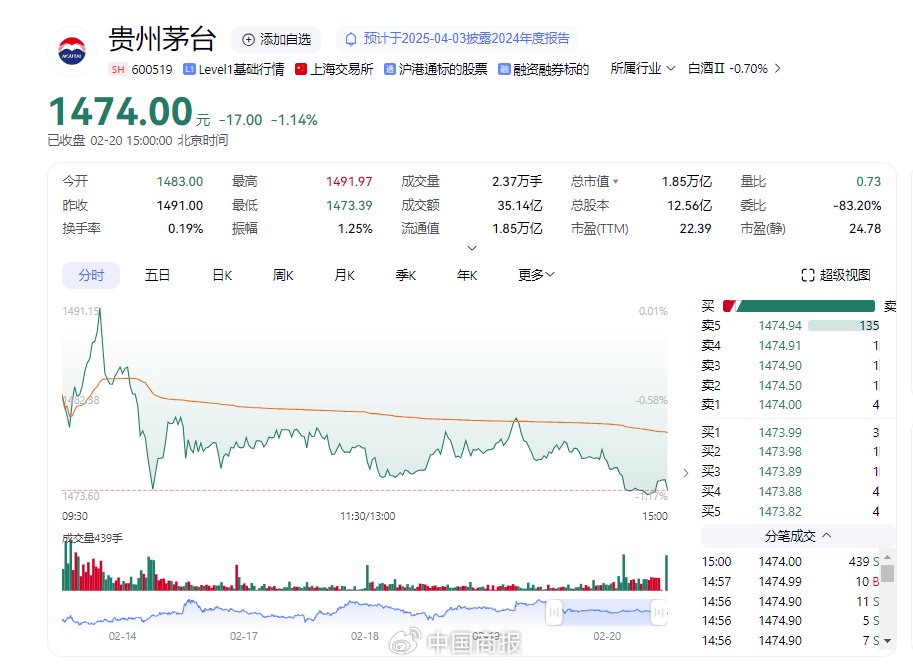
Task: Click the 添加自选 button
Action: coord(277,40)
